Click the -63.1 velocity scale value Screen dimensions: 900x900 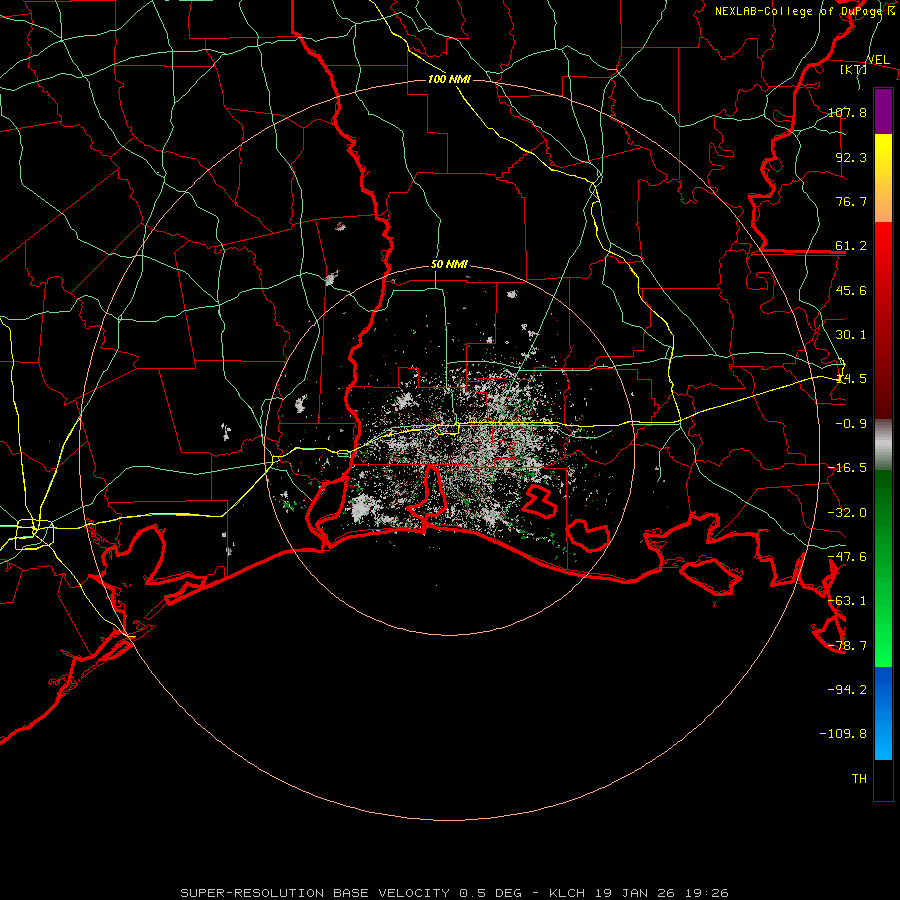click(847, 601)
